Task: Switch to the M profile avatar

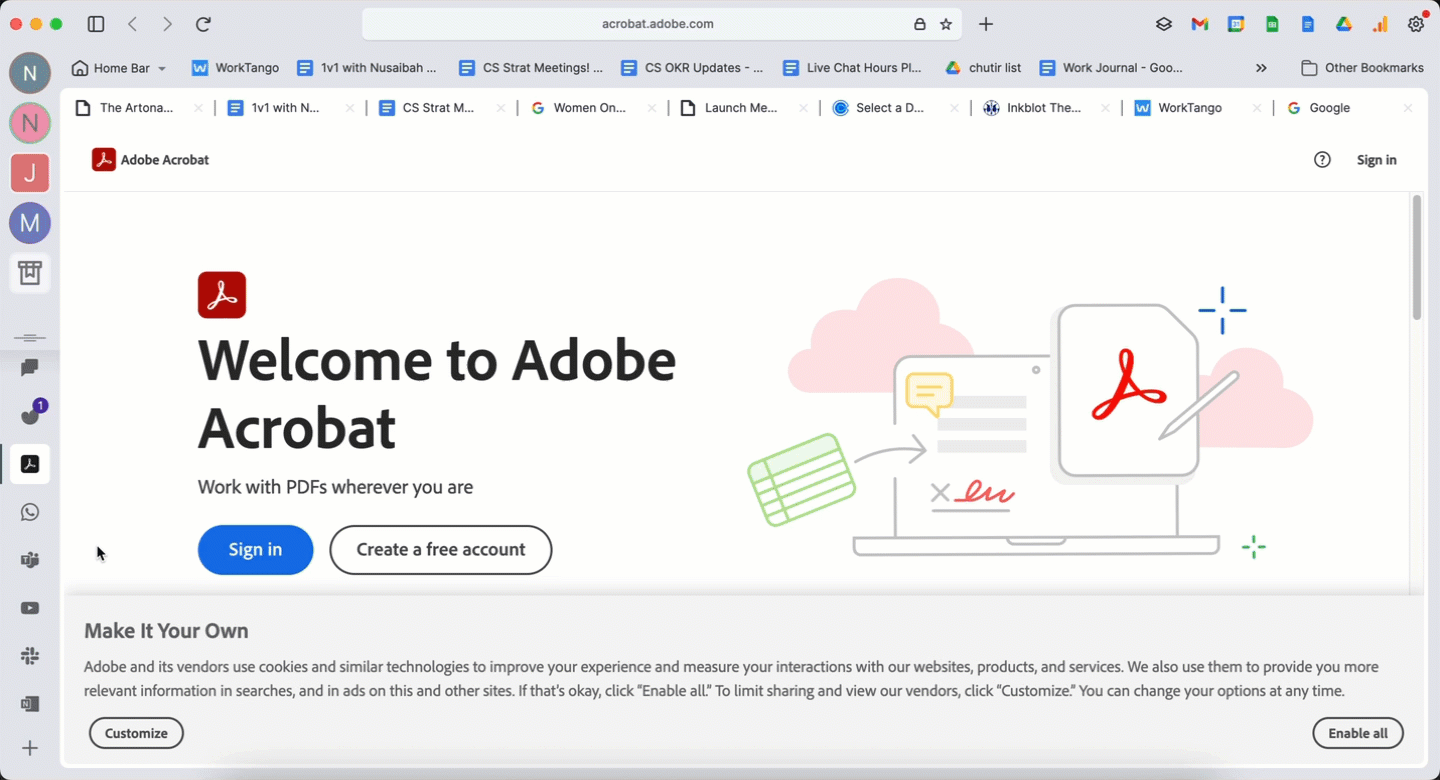Action: [30, 223]
